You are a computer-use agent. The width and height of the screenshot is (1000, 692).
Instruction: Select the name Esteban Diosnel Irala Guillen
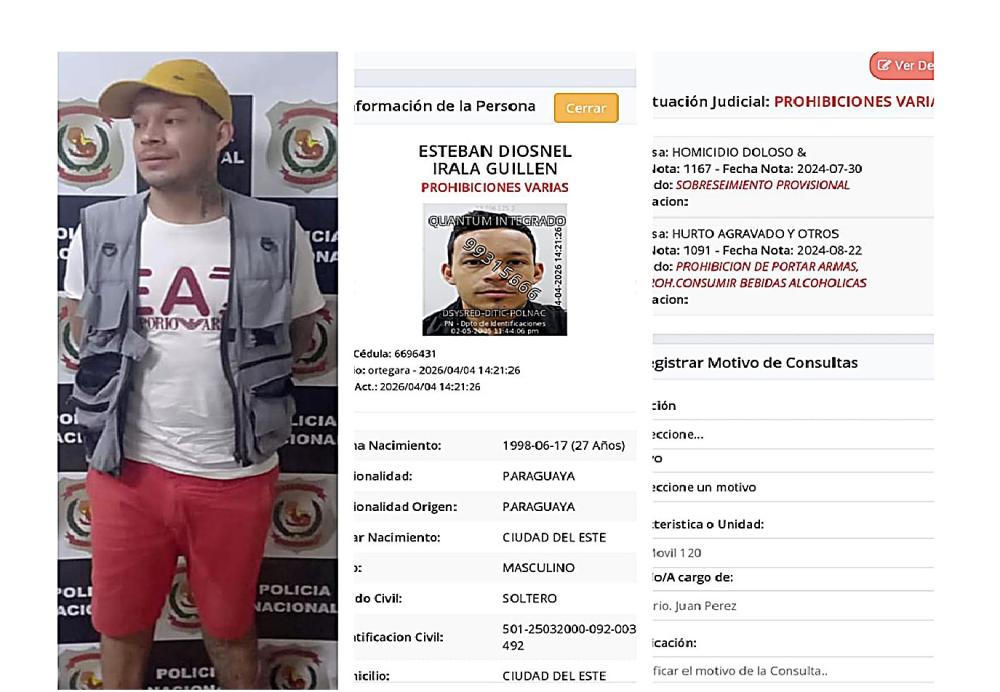point(495,159)
